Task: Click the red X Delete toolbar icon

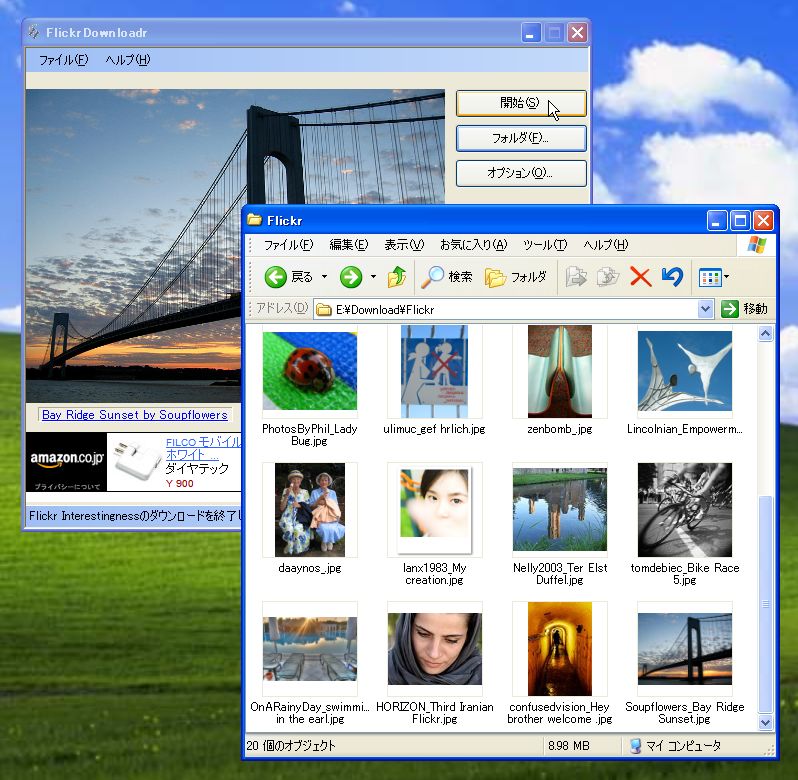Action: coord(640,277)
